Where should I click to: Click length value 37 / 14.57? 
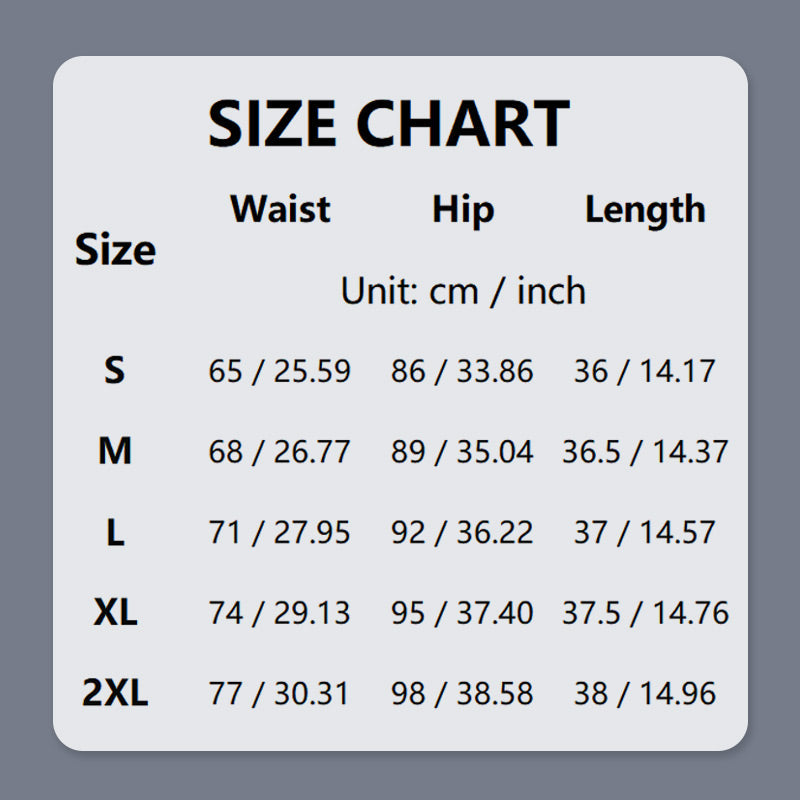645,532
